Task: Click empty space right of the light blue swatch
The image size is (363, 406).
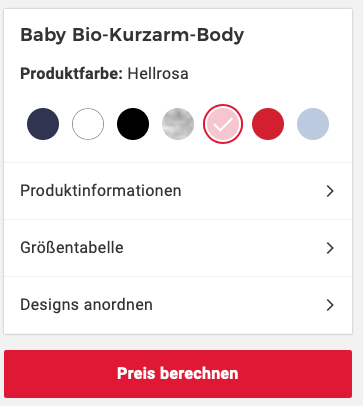Action: point(341,124)
